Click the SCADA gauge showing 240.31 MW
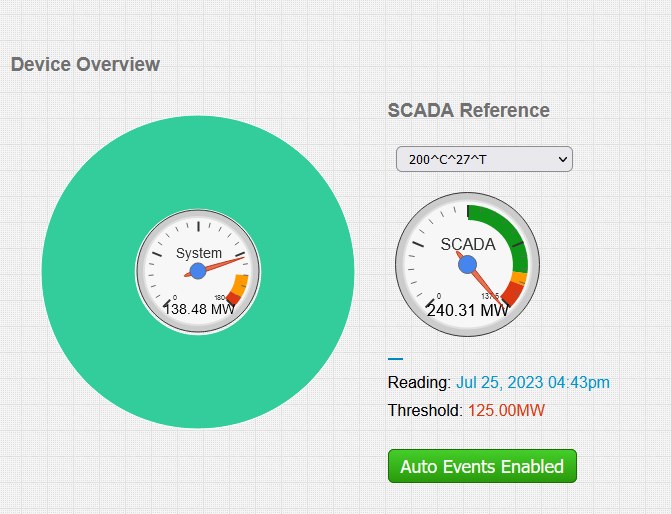 [467, 264]
